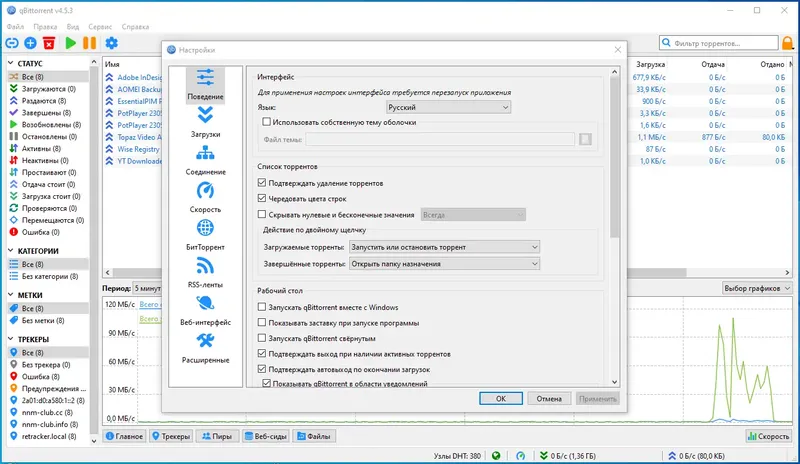
Task: Click the add torrent link toolbar icon
Action: tap(12, 43)
